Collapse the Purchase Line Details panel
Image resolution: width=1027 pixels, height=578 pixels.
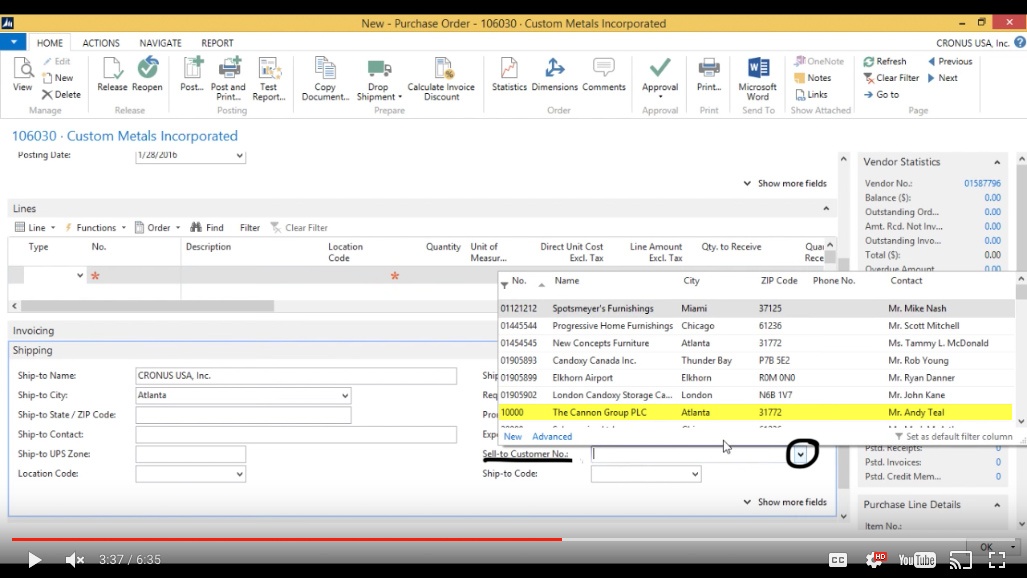(x=997, y=505)
